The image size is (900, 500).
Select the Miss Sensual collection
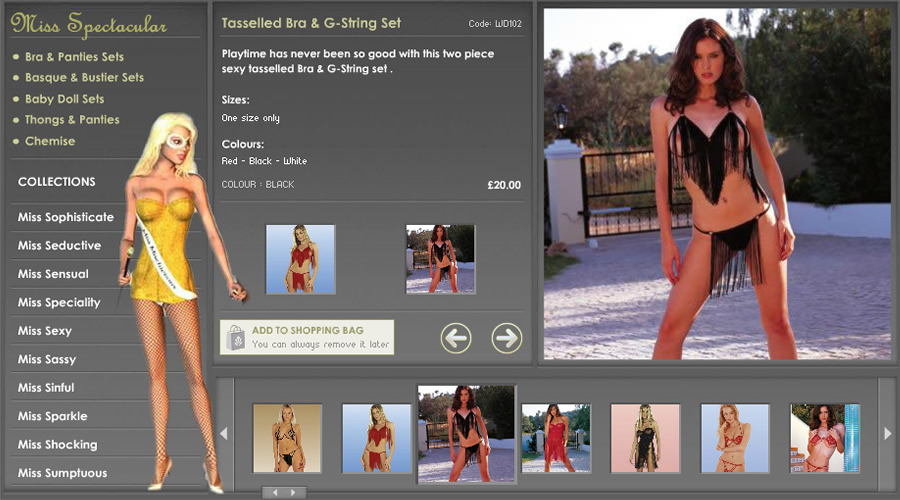tap(53, 274)
